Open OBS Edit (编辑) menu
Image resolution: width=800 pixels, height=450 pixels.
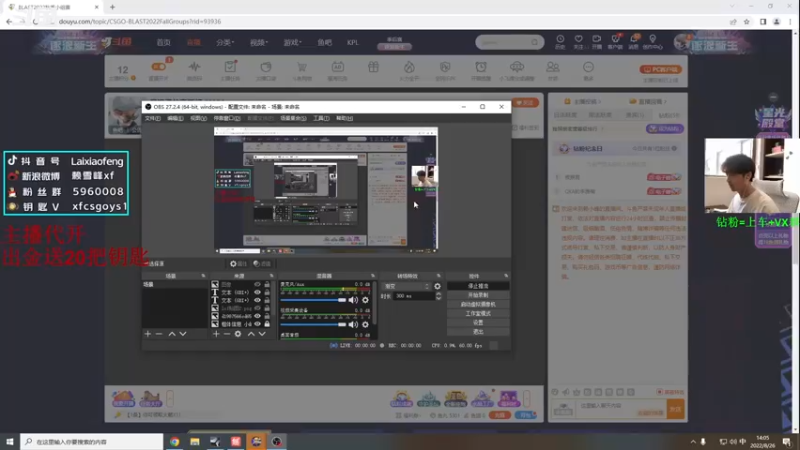(x=175, y=118)
